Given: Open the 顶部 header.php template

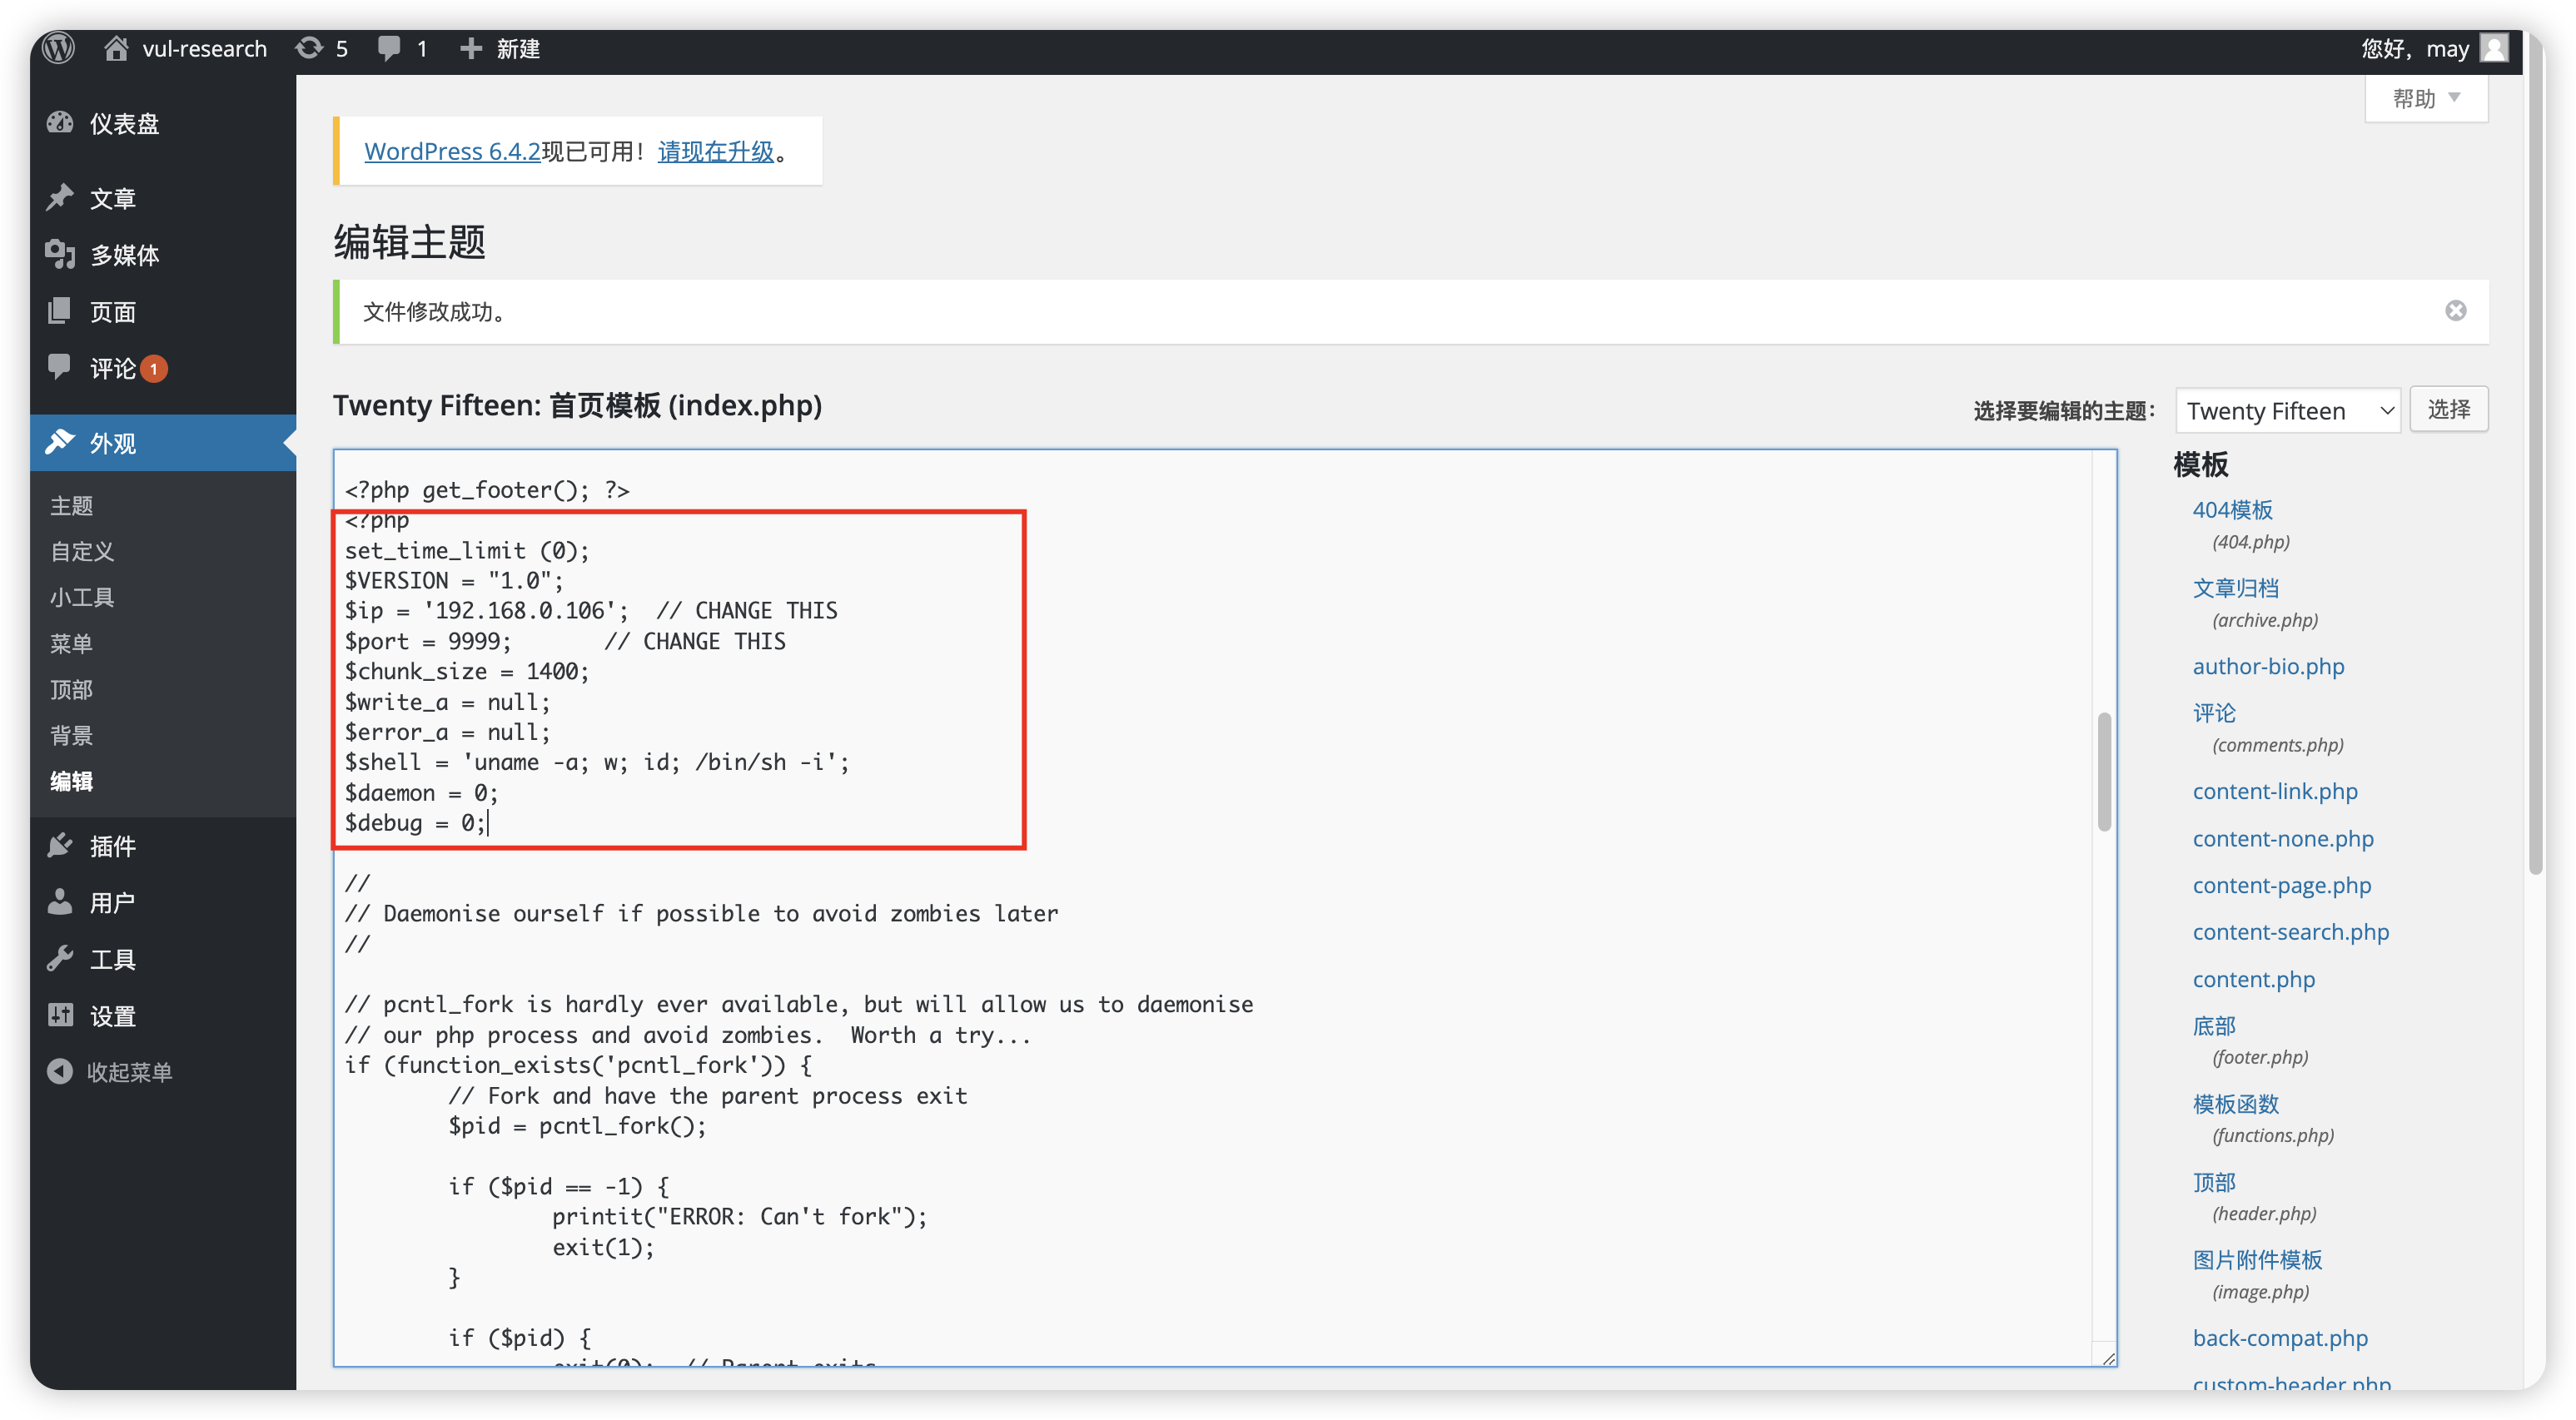Looking at the screenshot, I should tap(2214, 1182).
